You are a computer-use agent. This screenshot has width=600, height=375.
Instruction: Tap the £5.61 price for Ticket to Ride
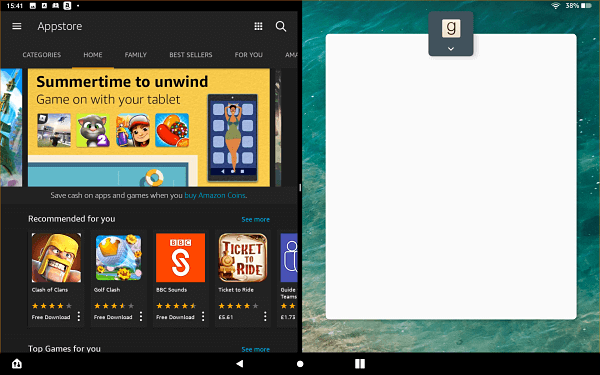pos(226,317)
